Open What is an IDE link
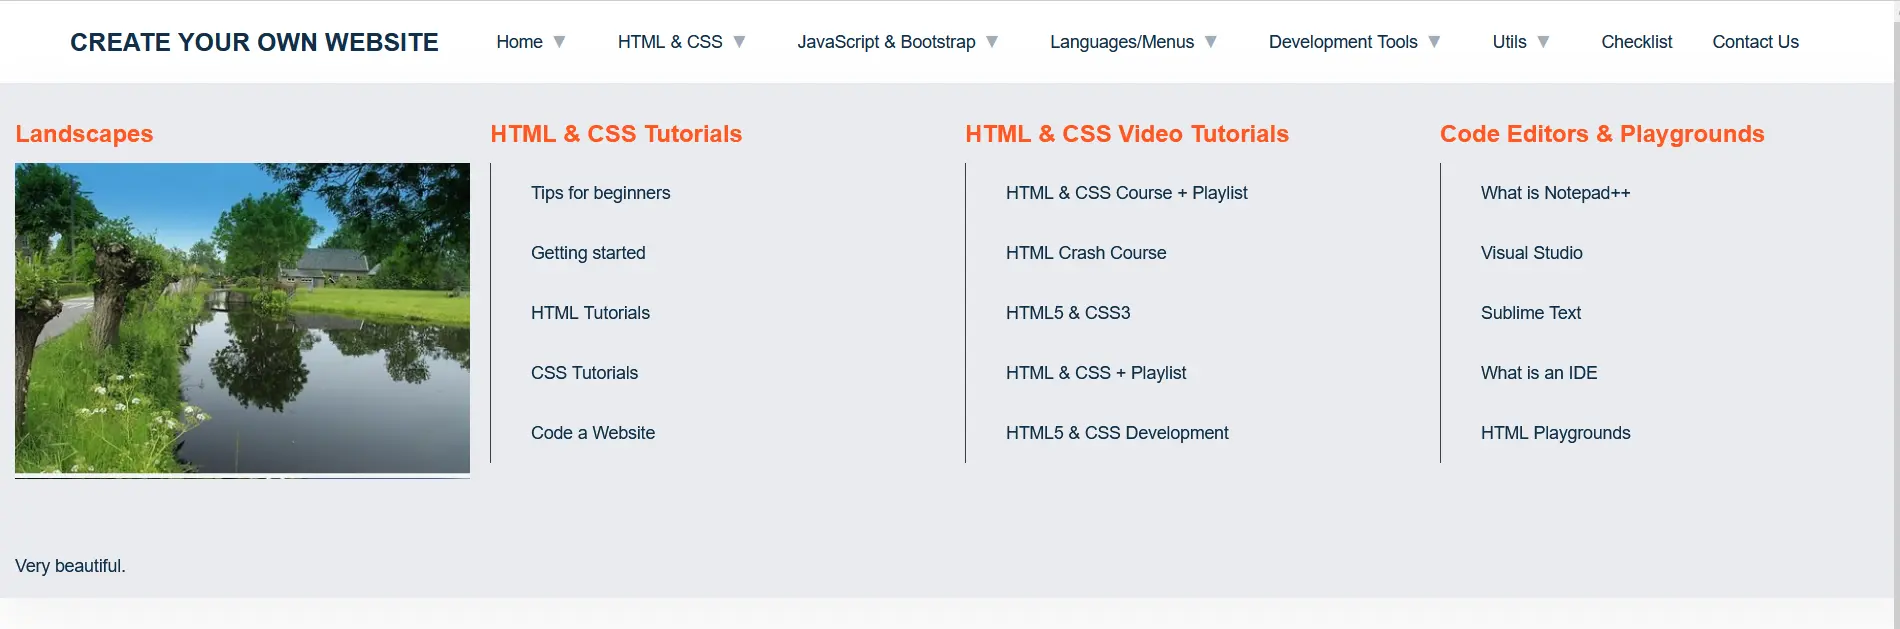The image size is (1900, 629). point(1539,373)
